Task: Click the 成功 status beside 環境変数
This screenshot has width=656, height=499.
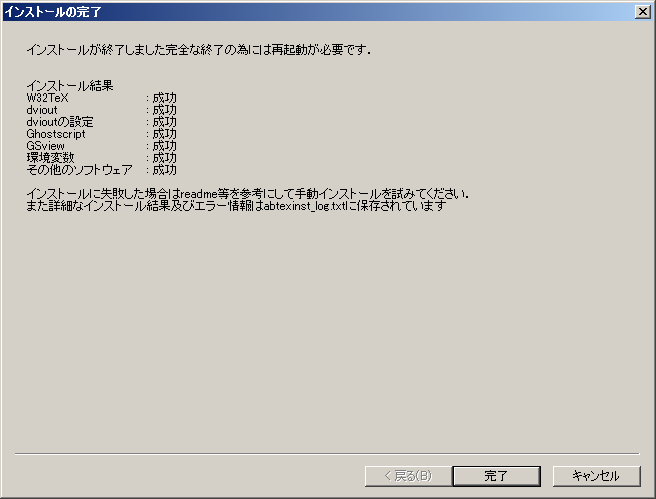Action: (x=164, y=158)
